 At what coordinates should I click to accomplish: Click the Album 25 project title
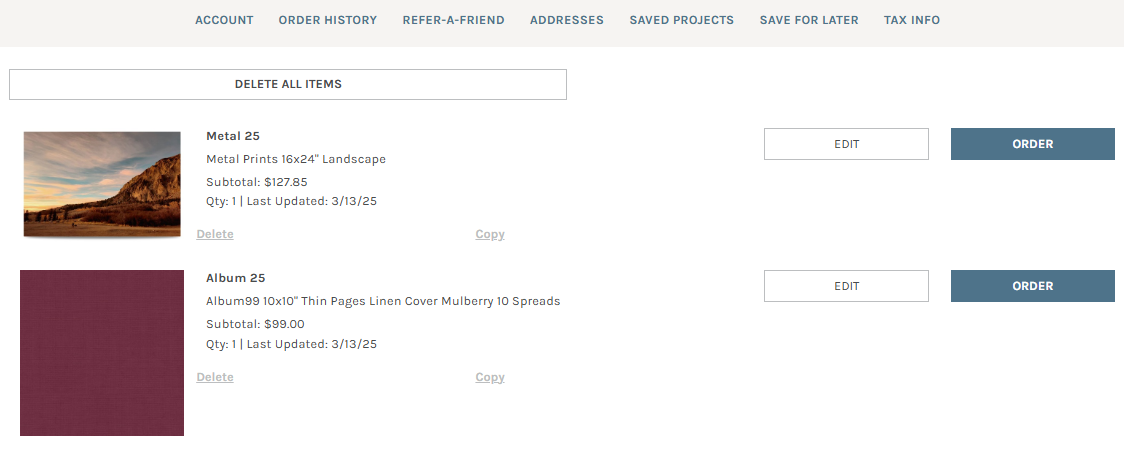coord(235,278)
